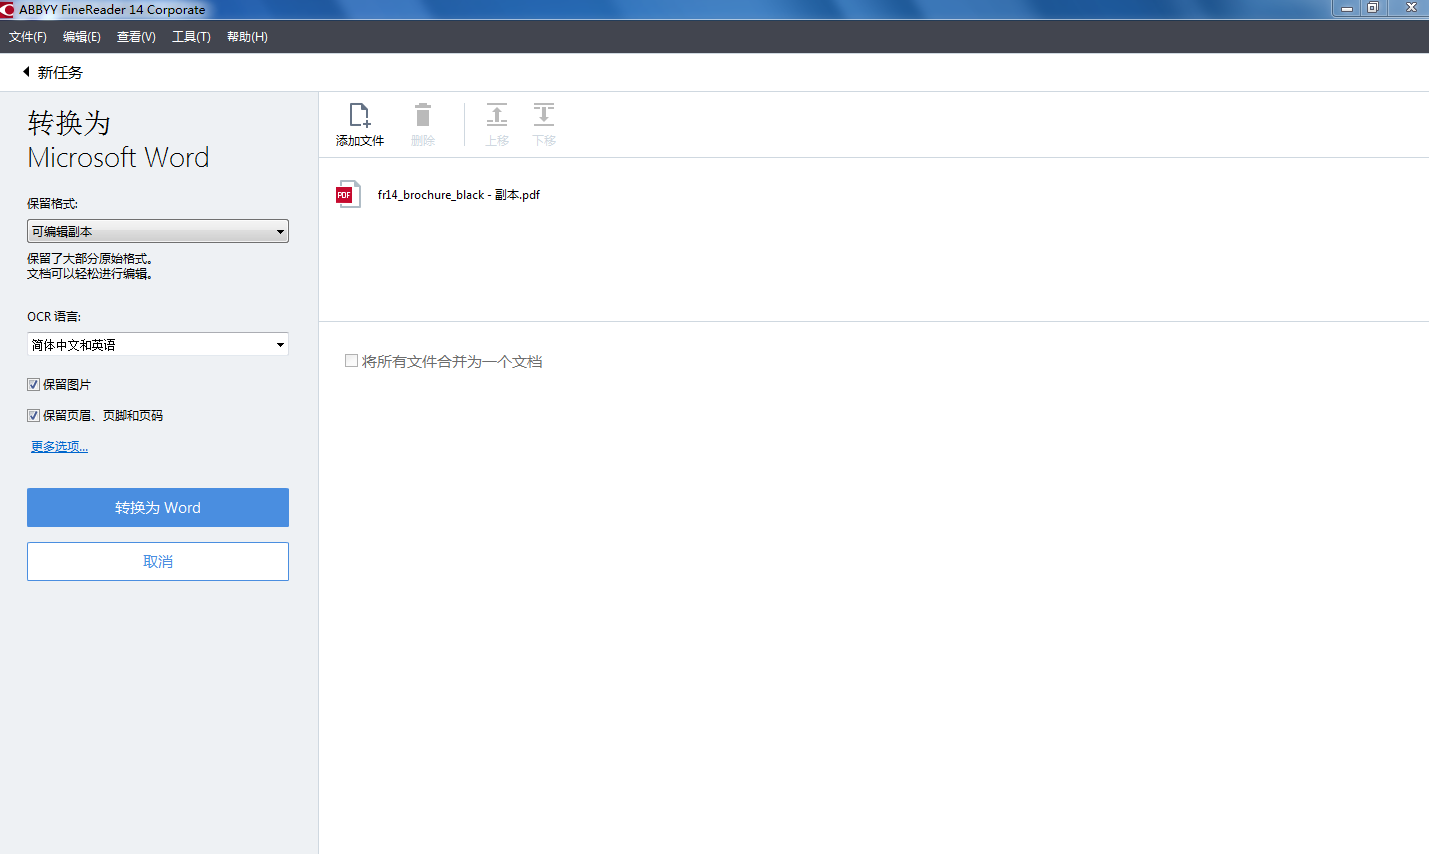Click the 转换为 Word button
The width and height of the screenshot is (1429, 854).
coord(157,507)
